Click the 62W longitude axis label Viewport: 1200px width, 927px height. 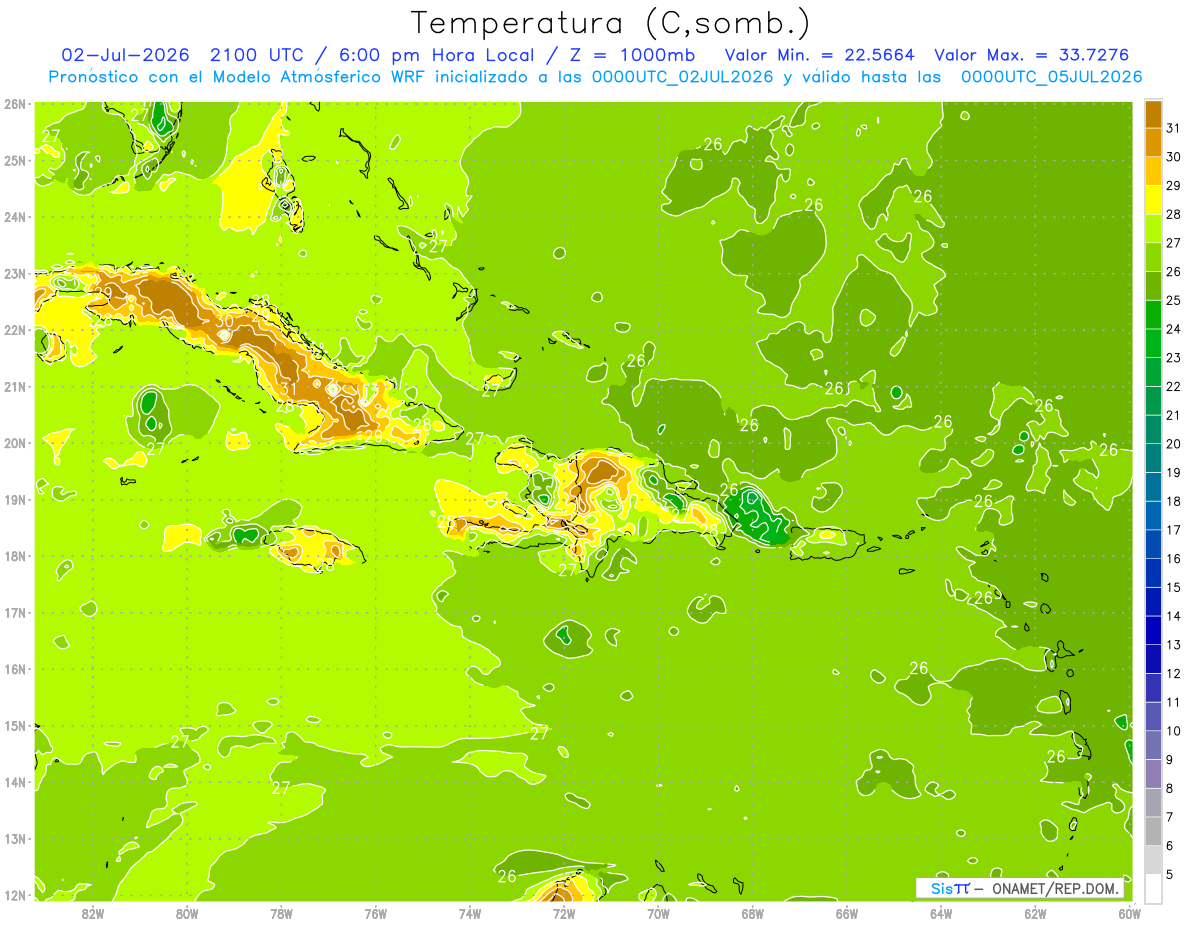(1035, 913)
